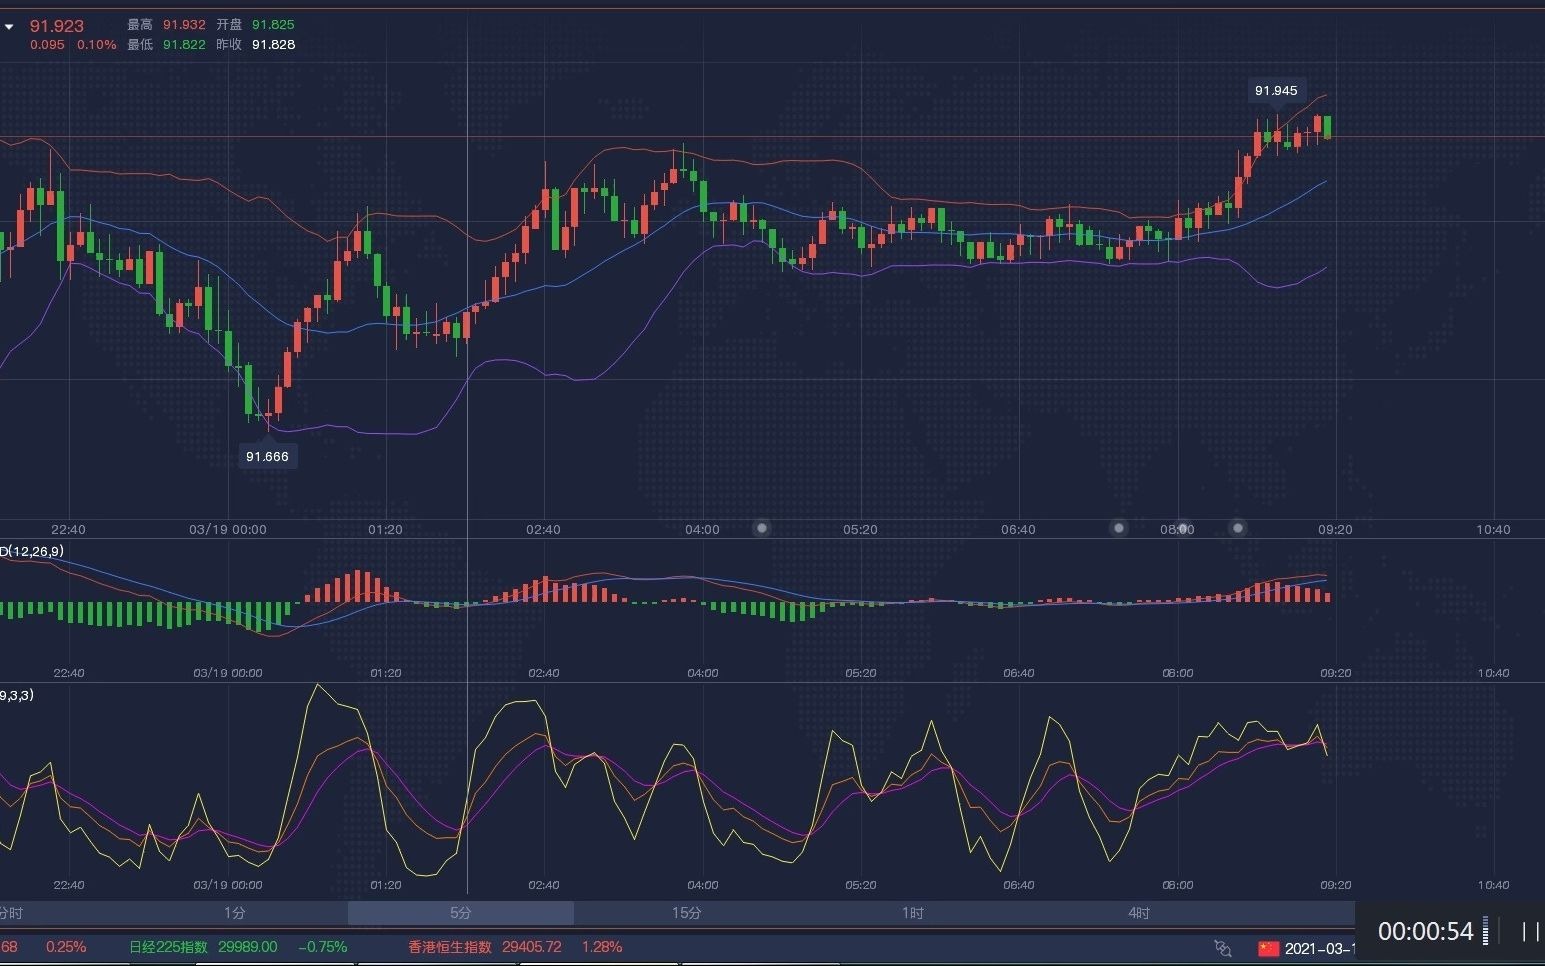Click the 0.25% ticker change at far left
This screenshot has width=1545, height=966.
coord(66,947)
